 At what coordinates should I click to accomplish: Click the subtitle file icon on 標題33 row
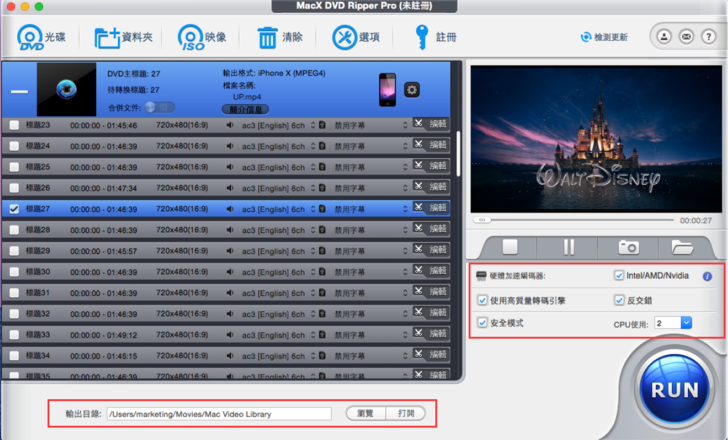322,335
